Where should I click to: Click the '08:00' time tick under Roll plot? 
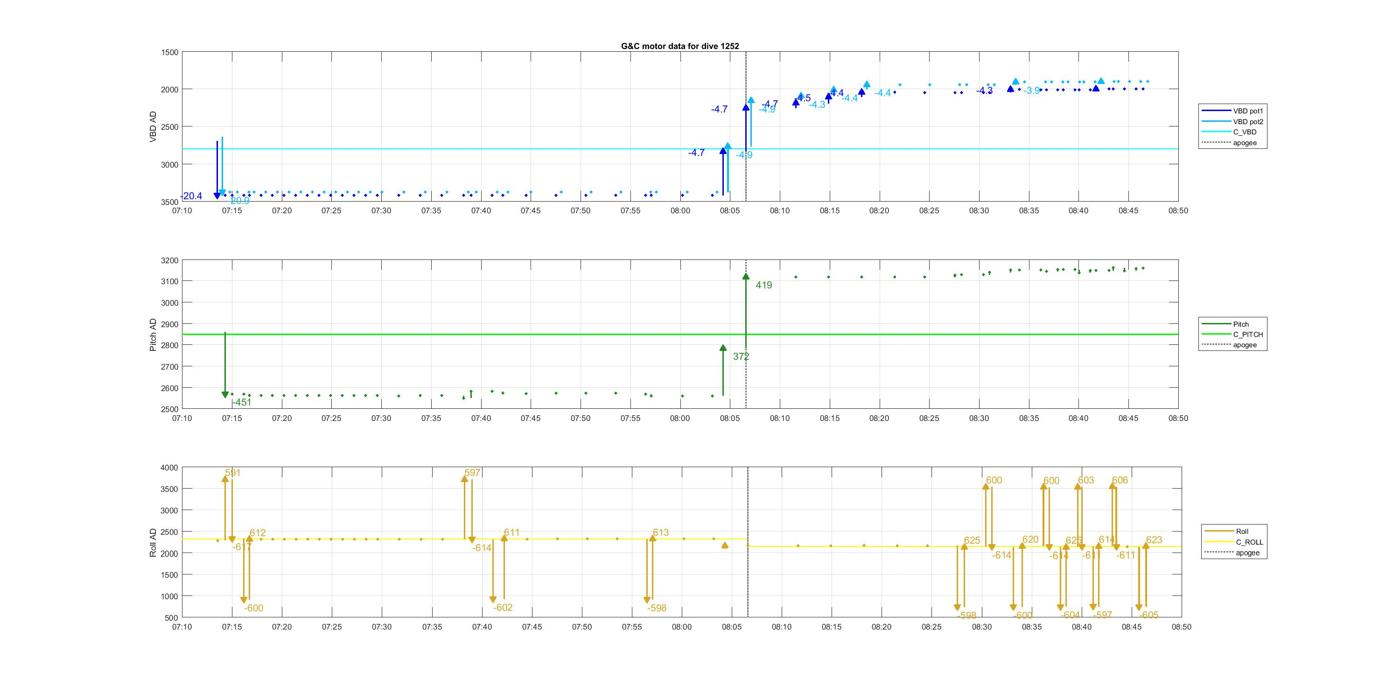(681, 627)
